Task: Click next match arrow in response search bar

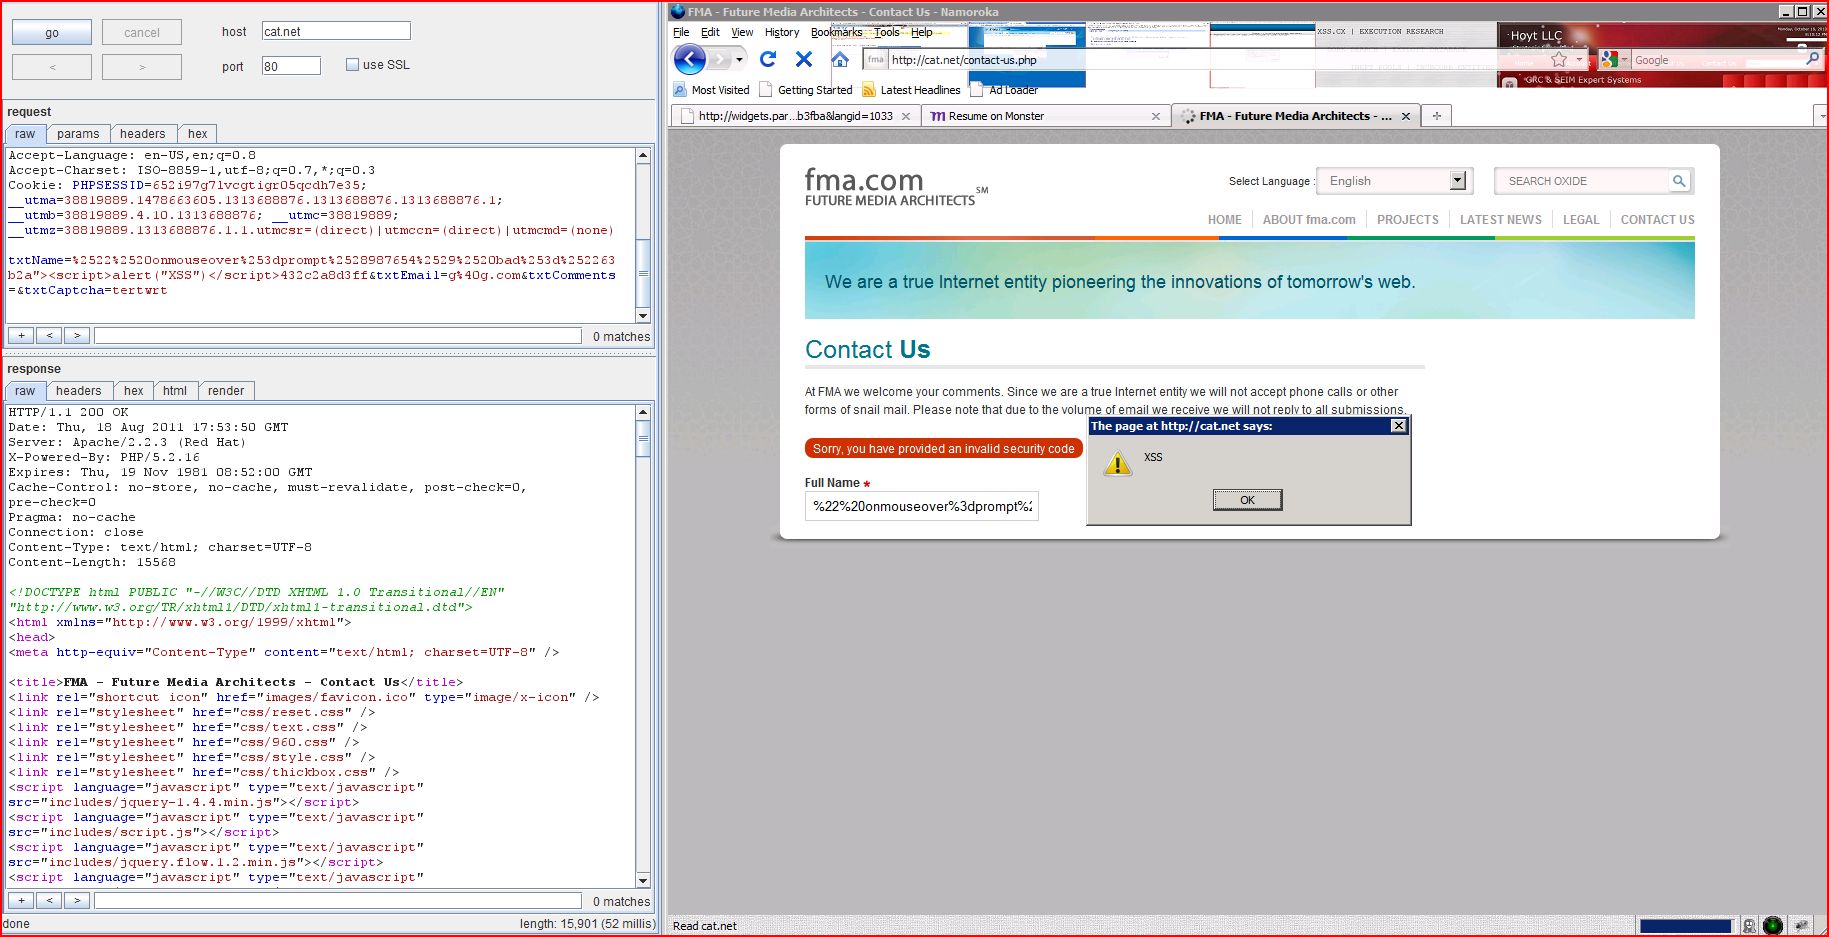Action: [77, 901]
